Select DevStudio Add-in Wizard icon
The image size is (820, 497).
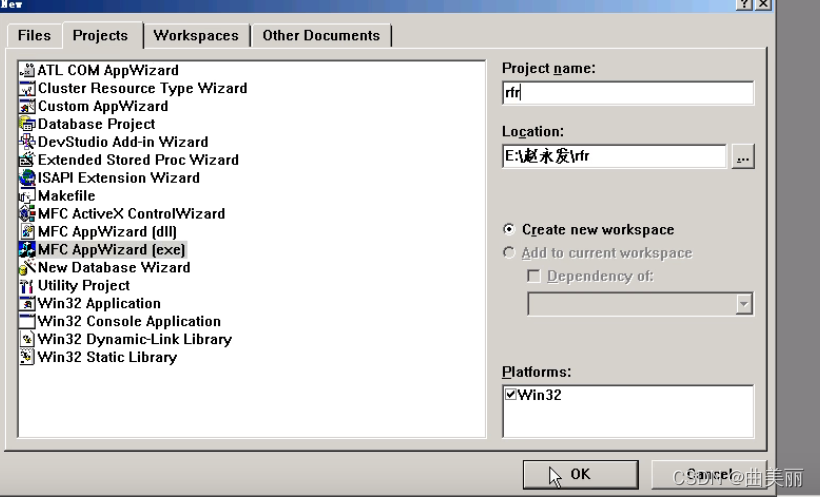(27, 142)
